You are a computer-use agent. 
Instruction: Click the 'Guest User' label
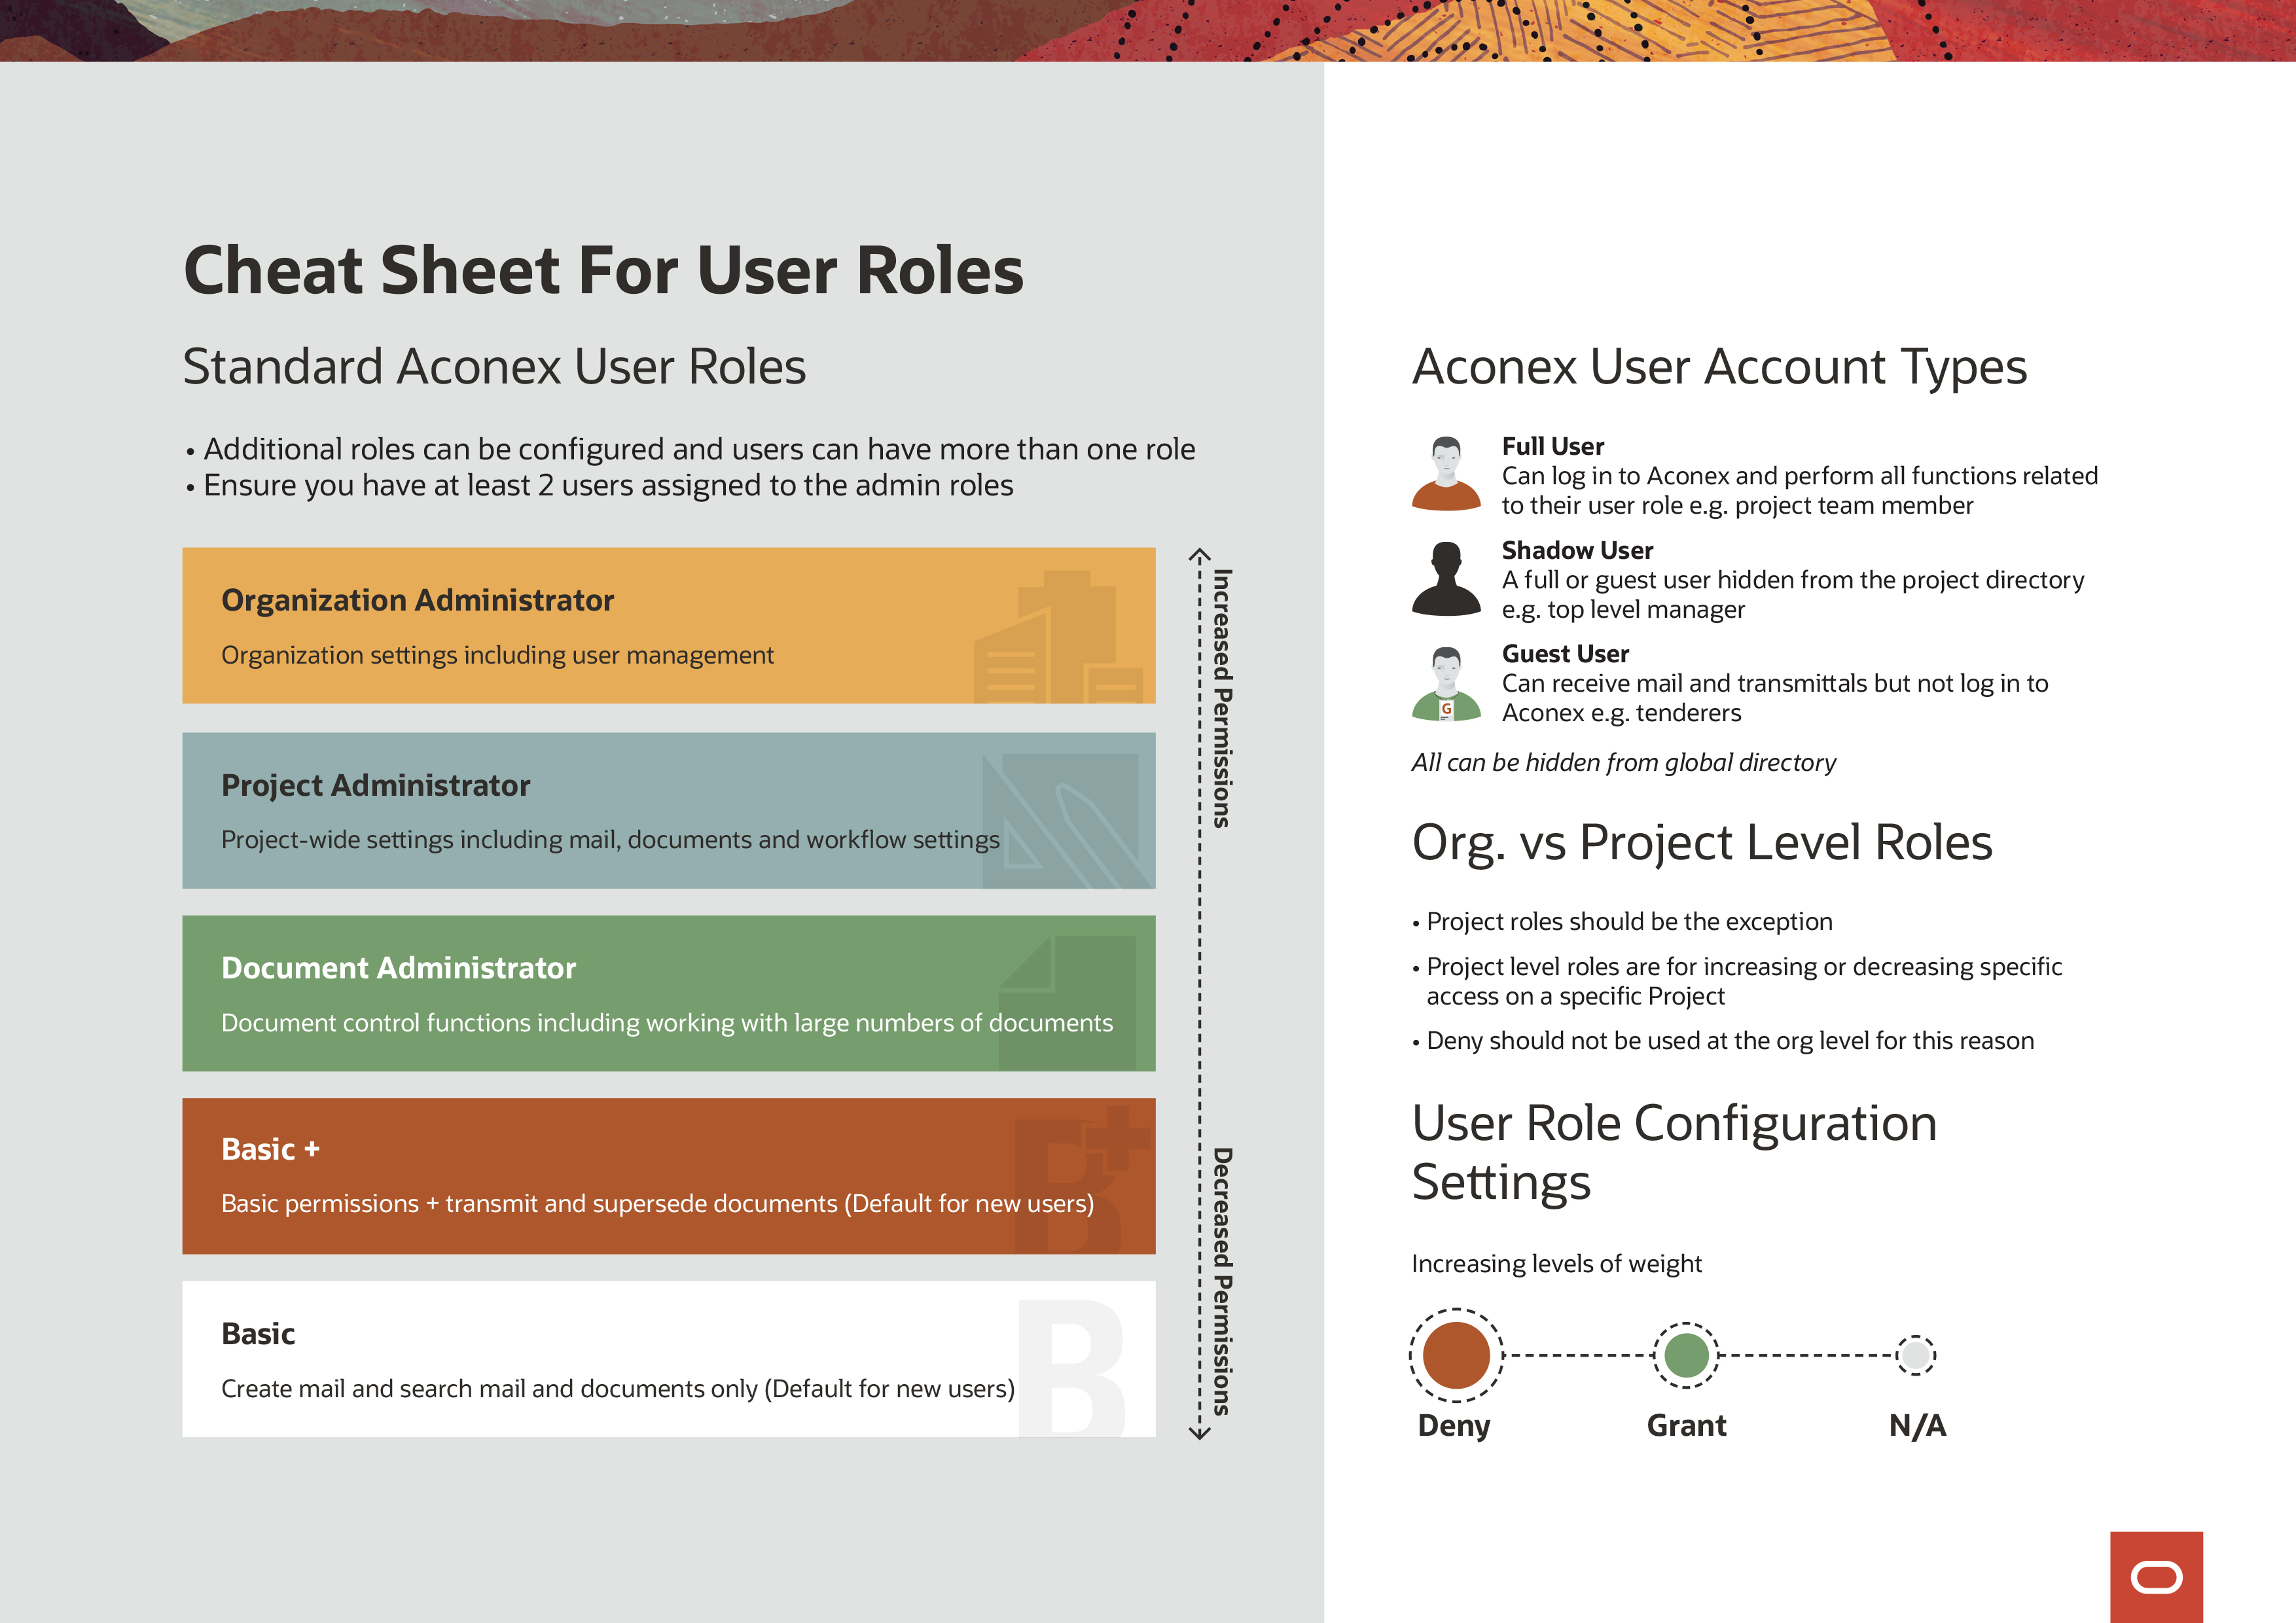1565,654
